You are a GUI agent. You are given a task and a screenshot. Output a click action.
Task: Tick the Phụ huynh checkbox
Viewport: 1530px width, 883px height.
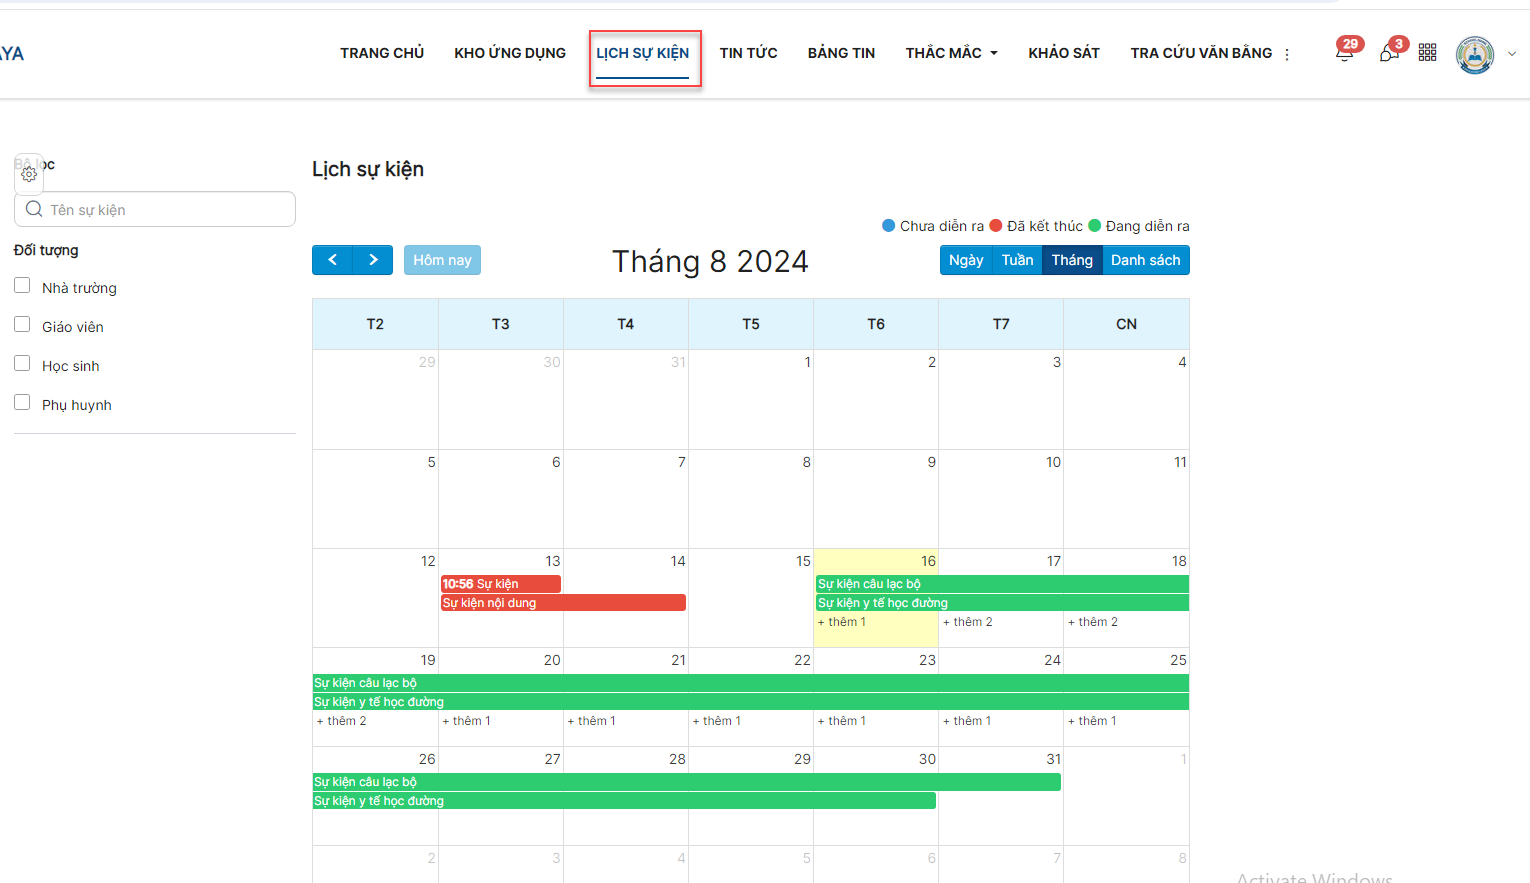[x=22, y=403]
